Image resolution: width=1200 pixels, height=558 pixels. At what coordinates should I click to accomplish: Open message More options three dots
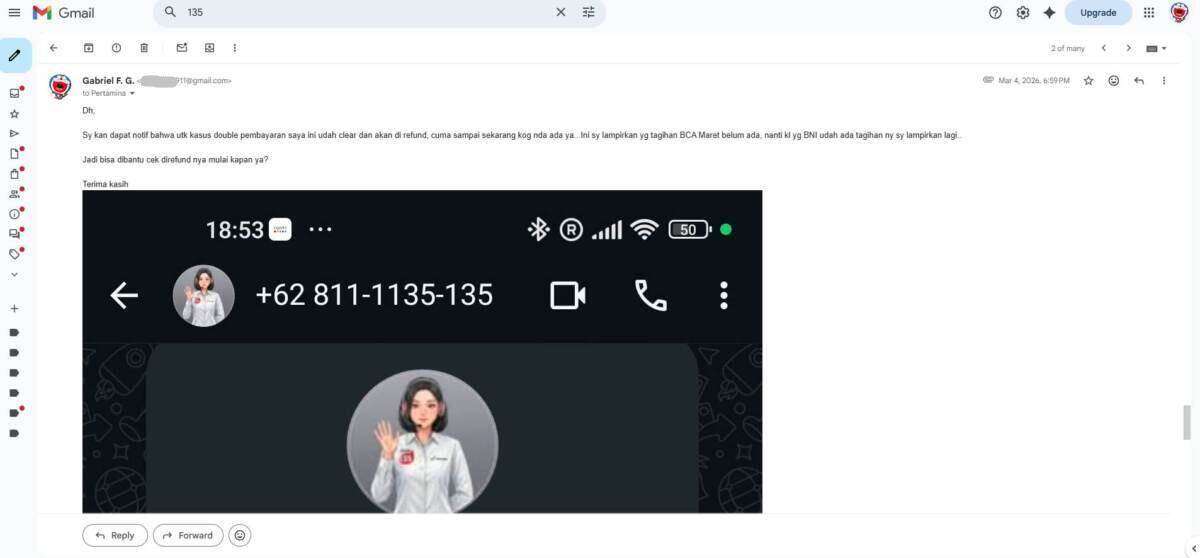(1163, 80)
